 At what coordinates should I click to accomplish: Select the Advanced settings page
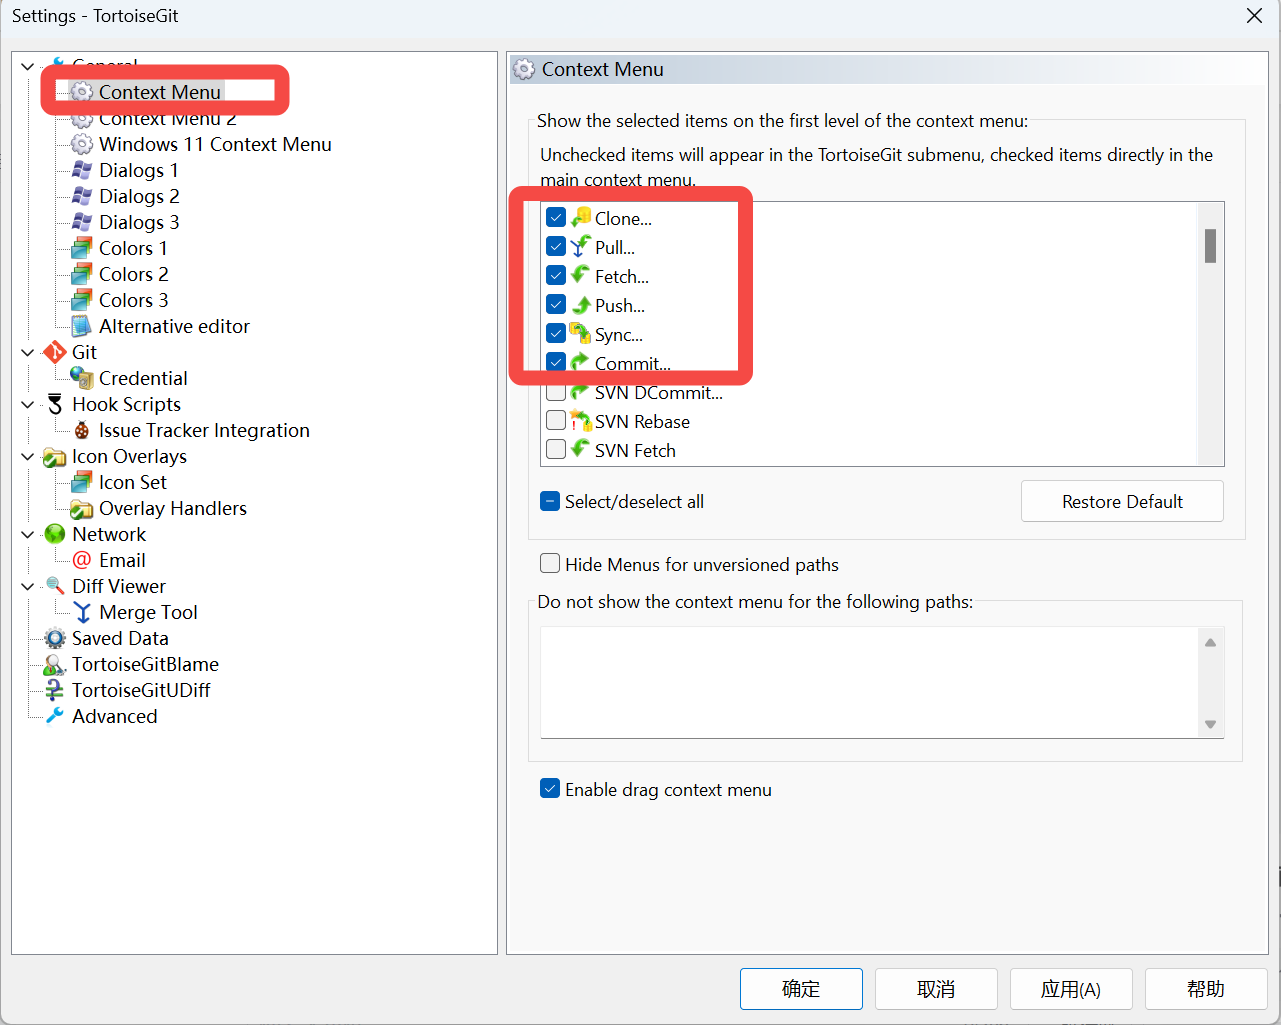pyautogui.click(x=115, y=717)
